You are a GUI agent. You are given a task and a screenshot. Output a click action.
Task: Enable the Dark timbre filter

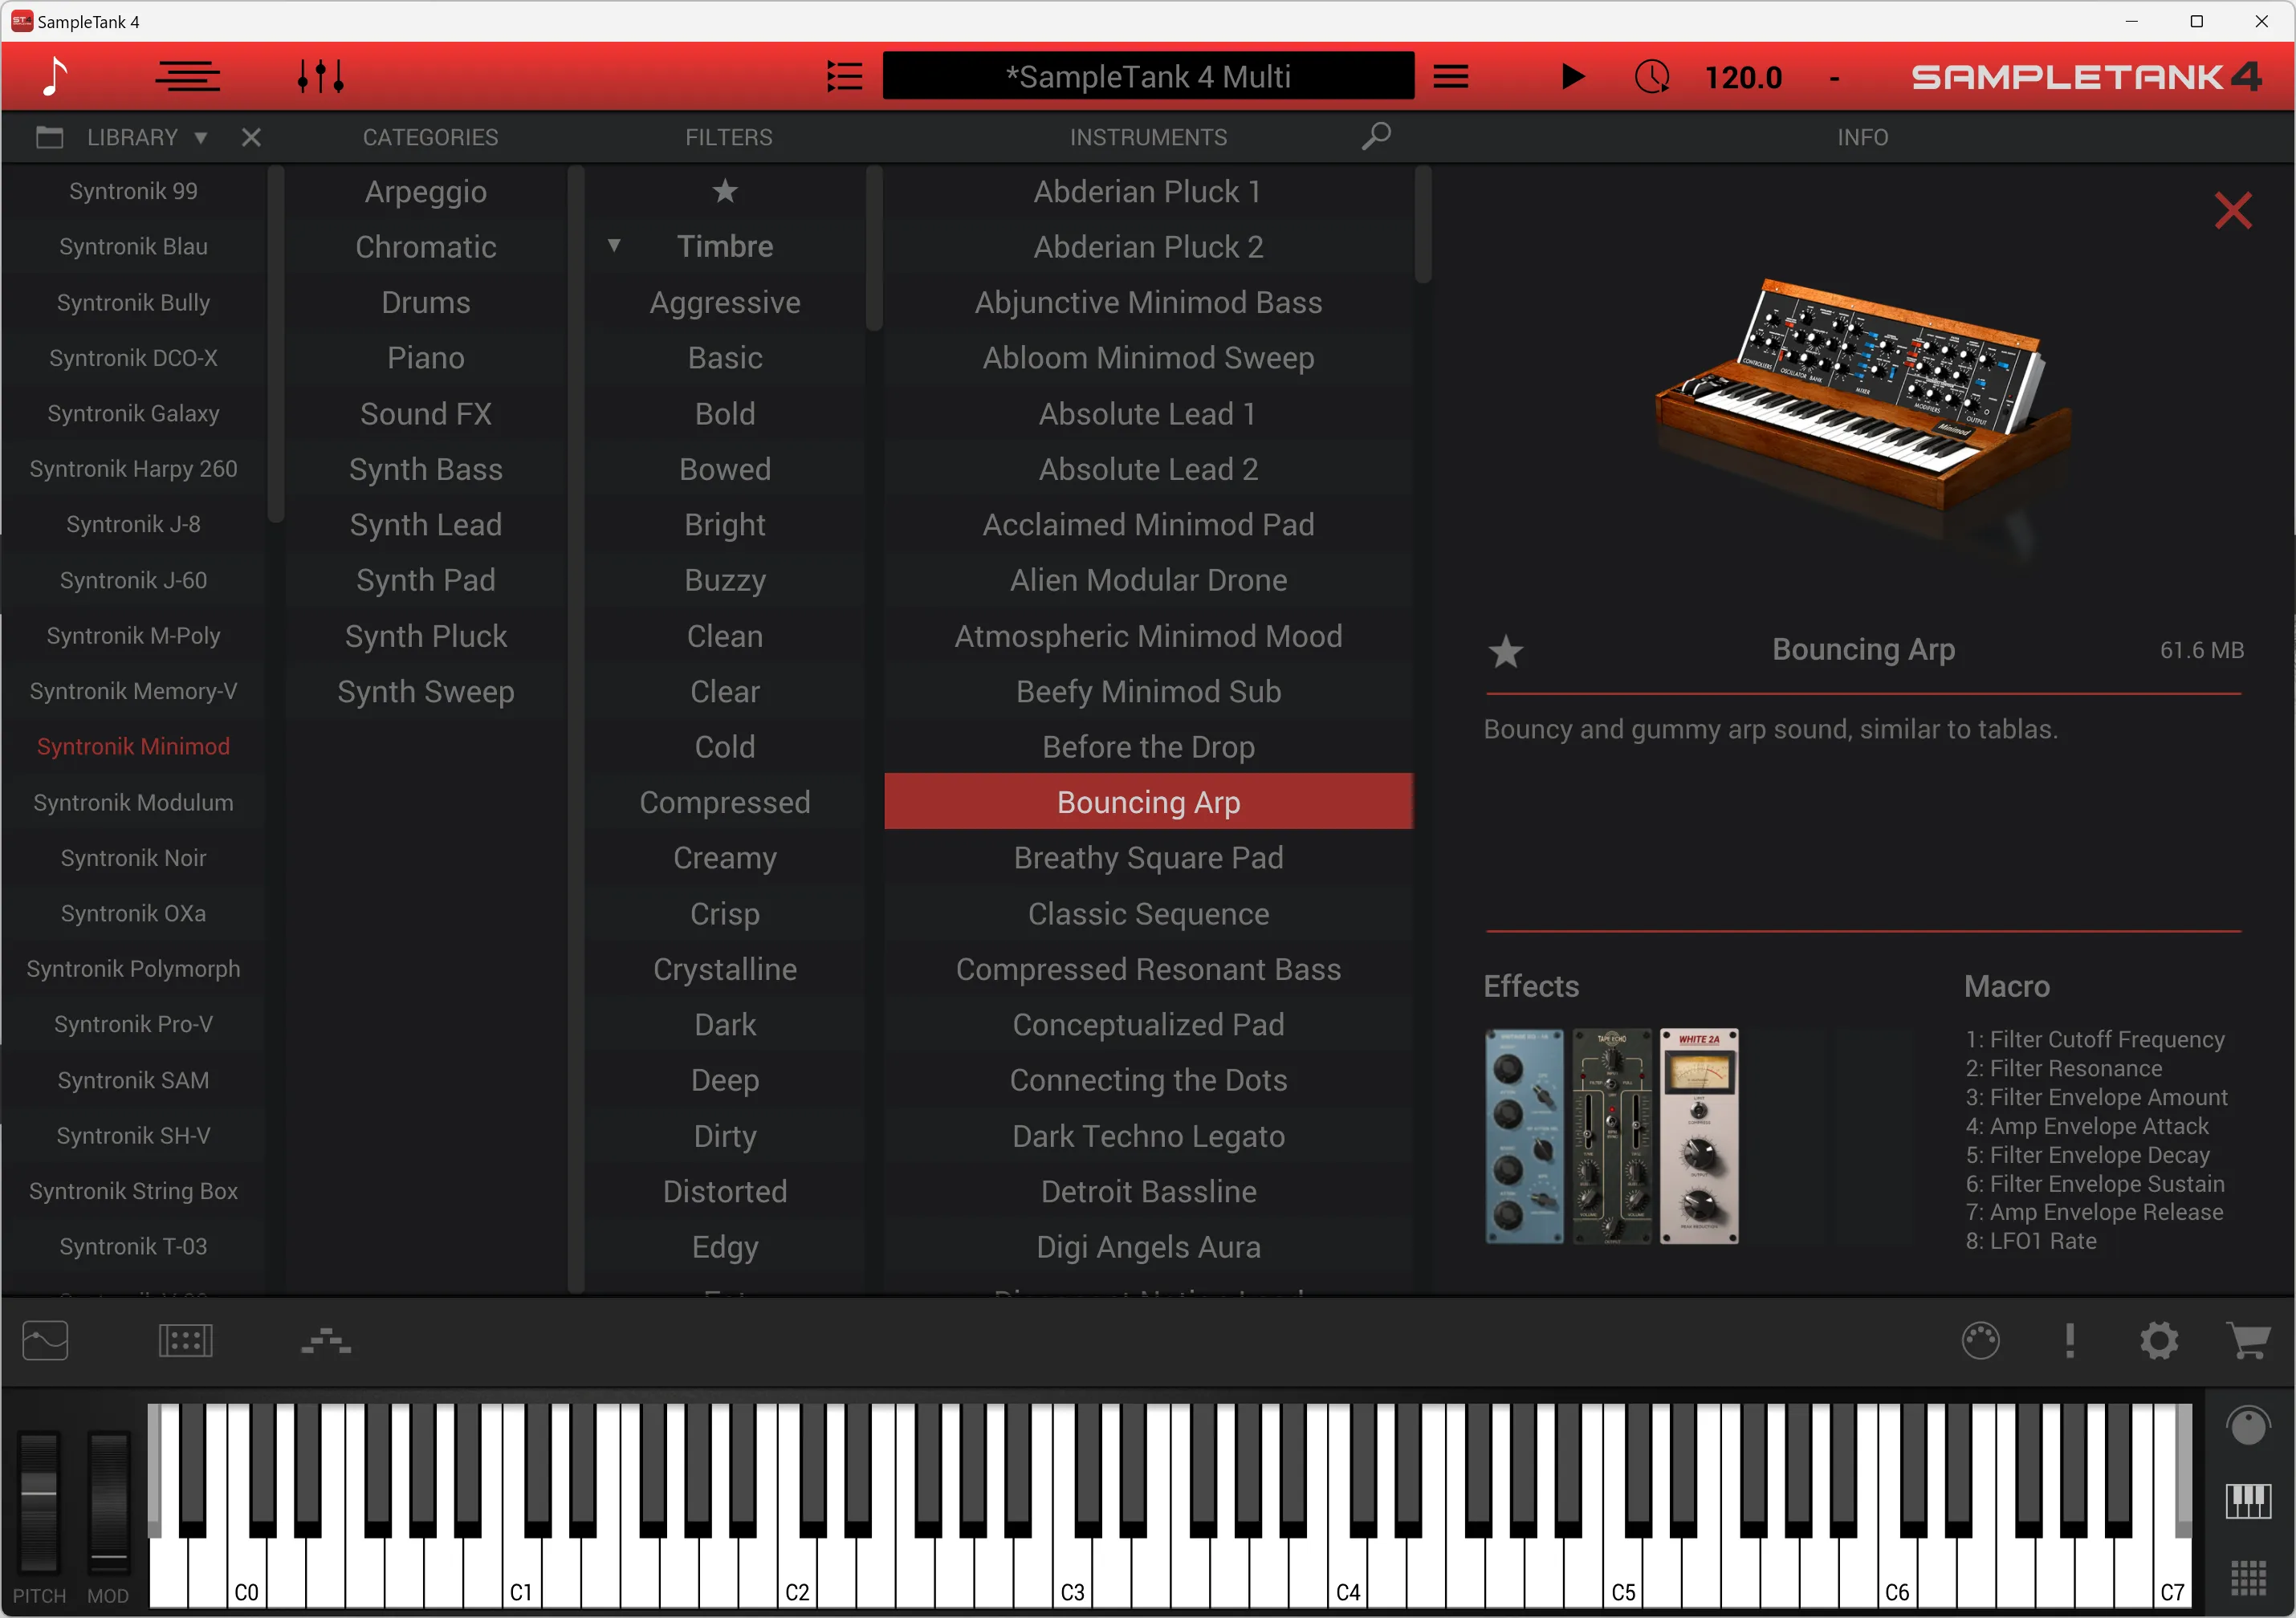(725, 1024)
